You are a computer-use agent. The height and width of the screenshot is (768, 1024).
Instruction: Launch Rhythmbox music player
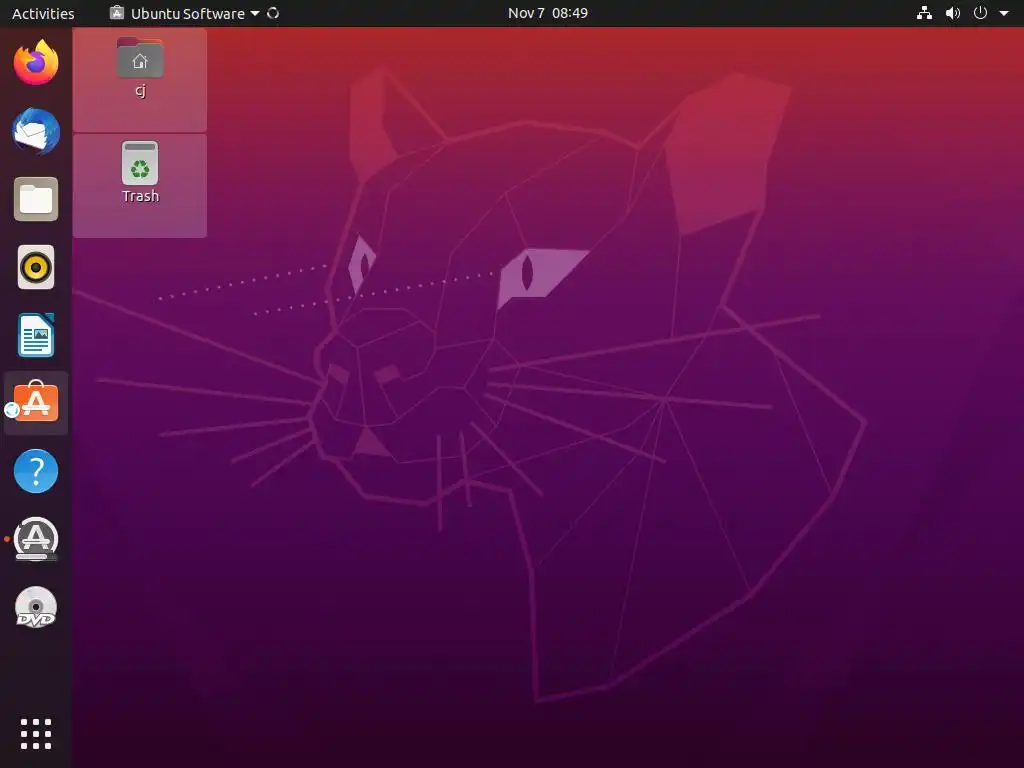click(x=36, y=267)
